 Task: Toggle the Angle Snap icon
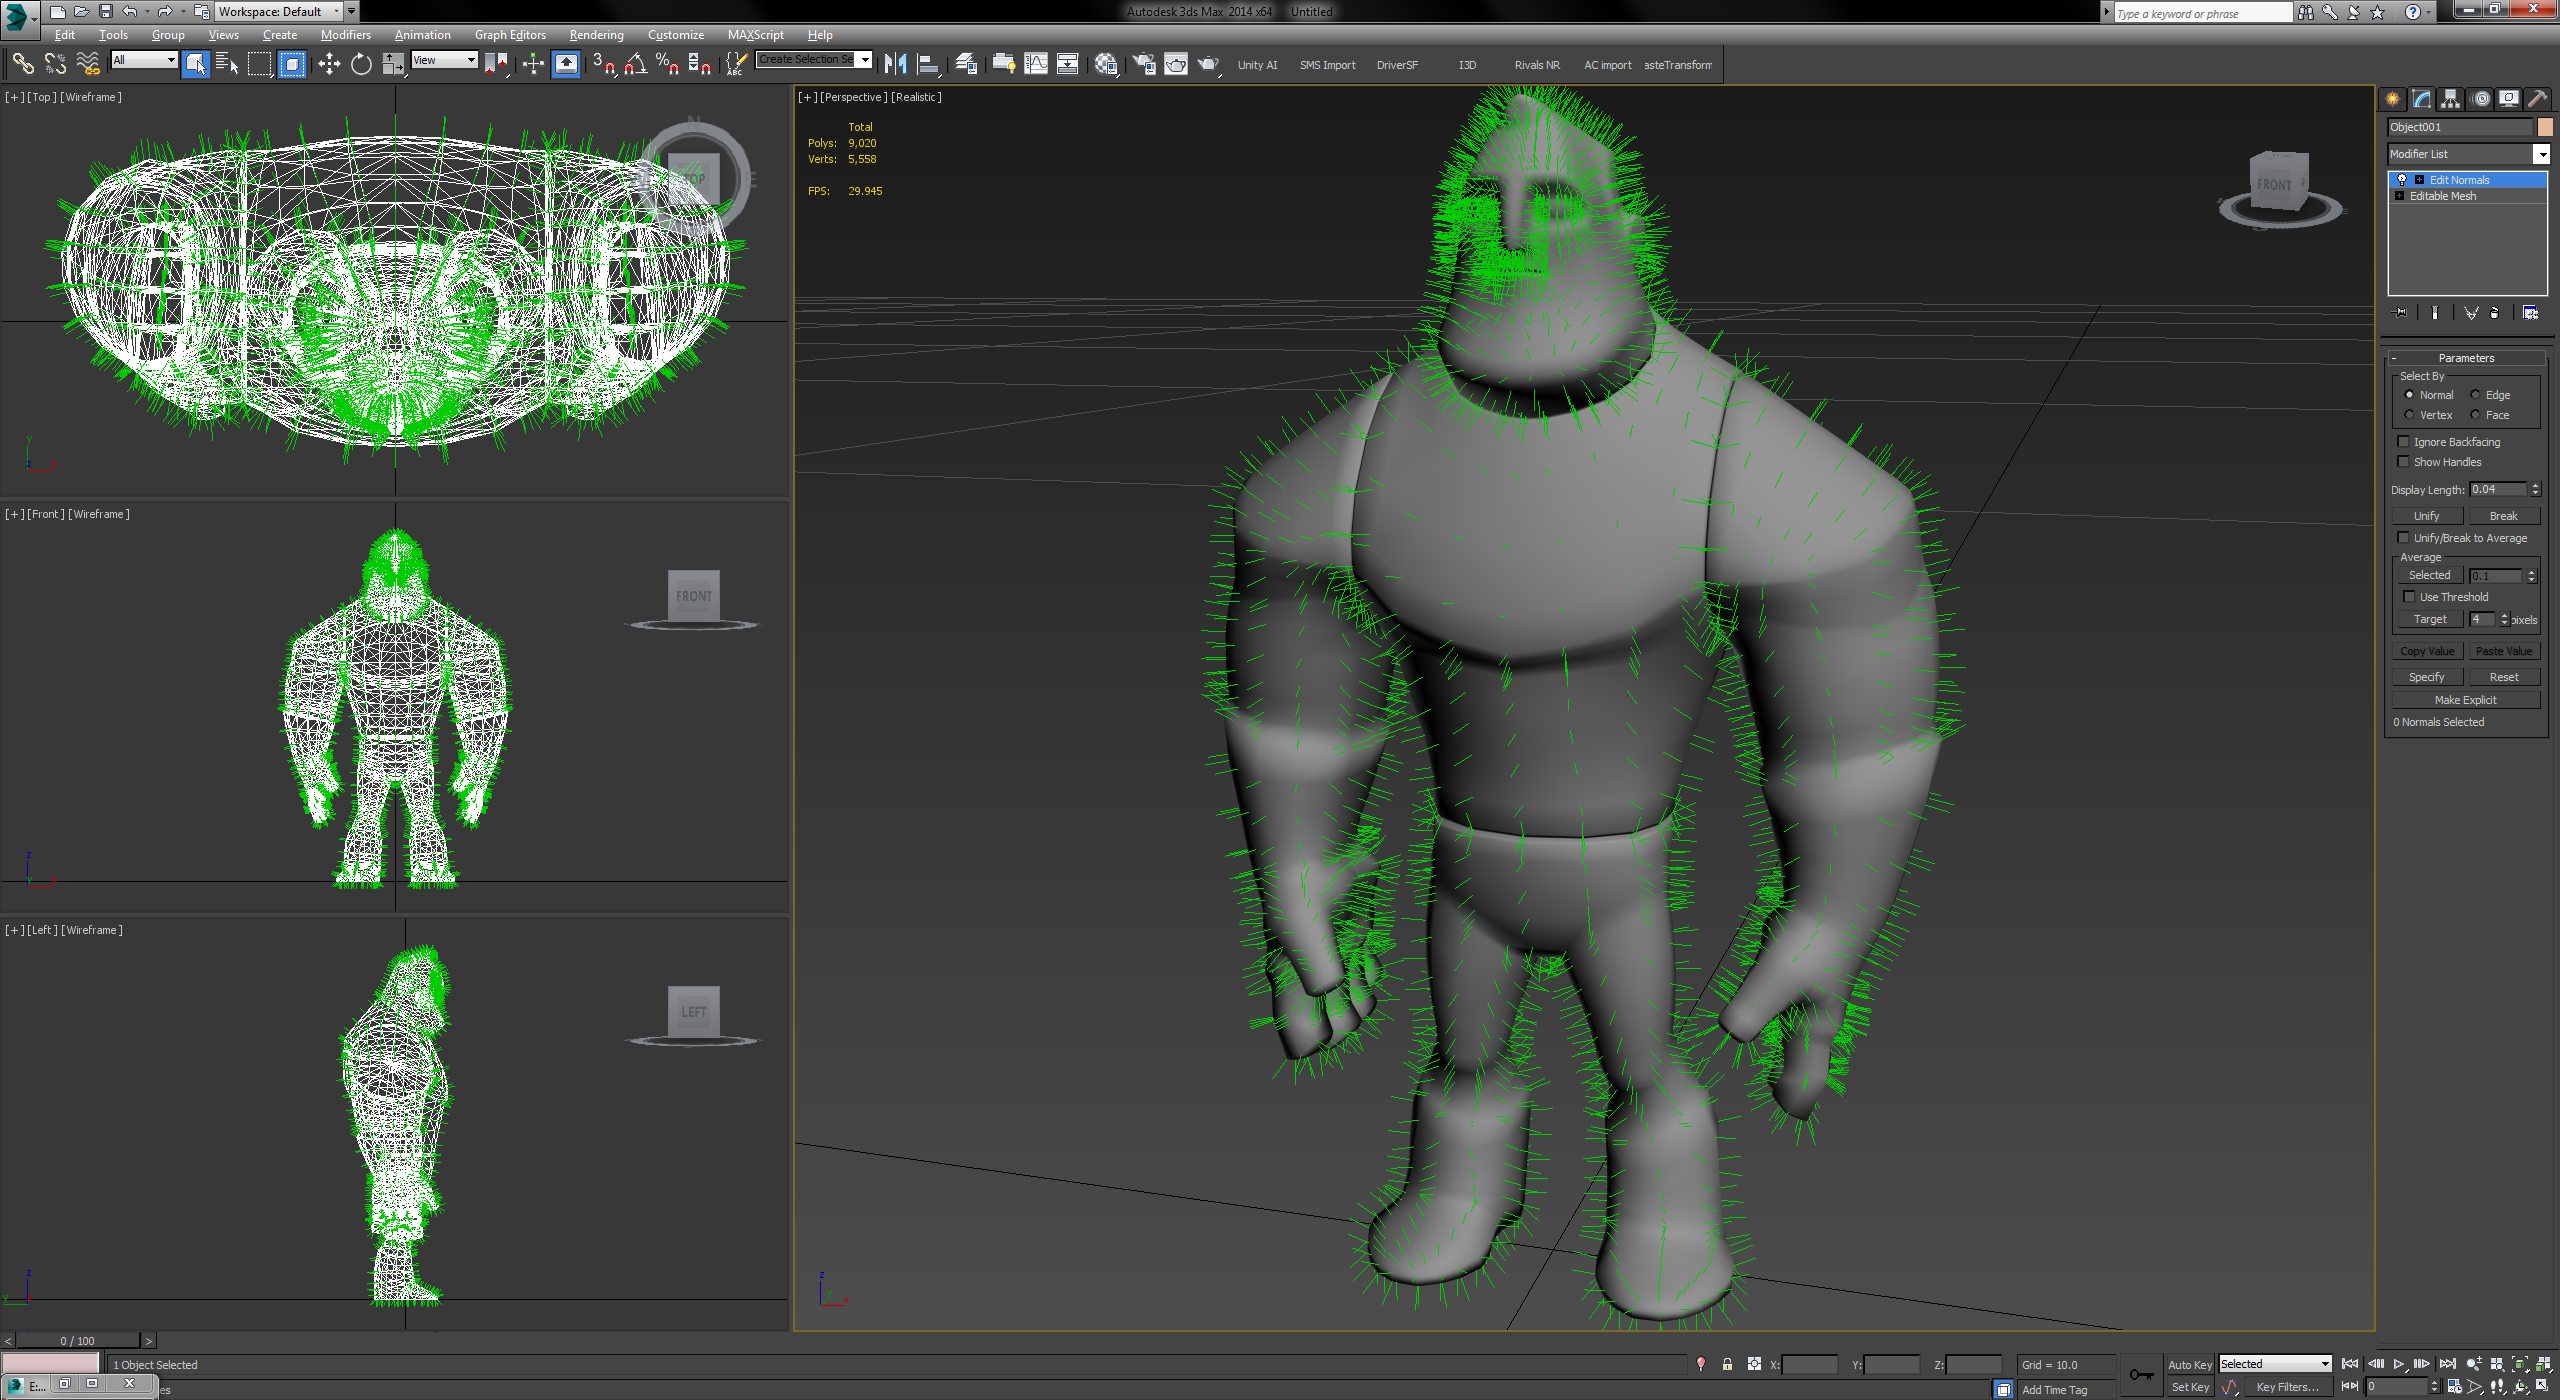point(636,65)
